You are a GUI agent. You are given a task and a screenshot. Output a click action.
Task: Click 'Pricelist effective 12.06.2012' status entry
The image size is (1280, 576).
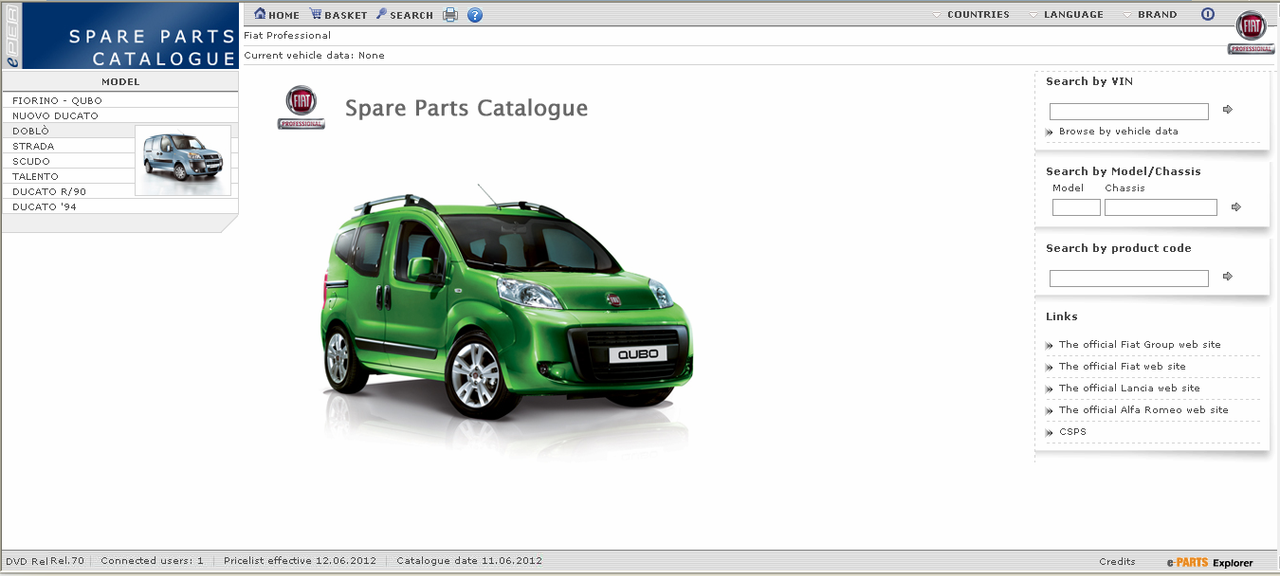click(x=300, y=561)
